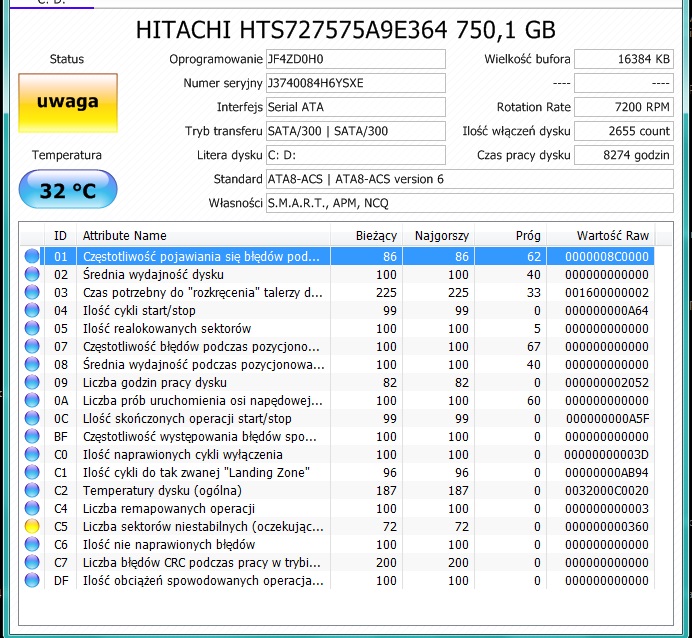Click the Interfejs field showing Serial ATA

click(356, 107)
